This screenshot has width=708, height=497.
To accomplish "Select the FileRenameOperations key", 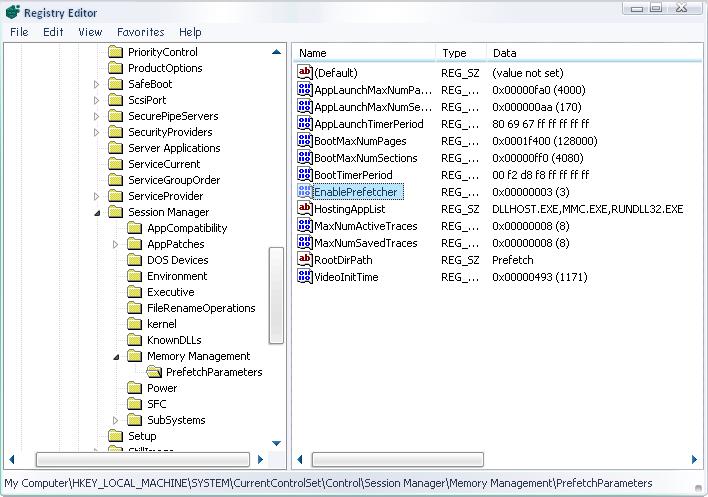I will pos(201,308).
